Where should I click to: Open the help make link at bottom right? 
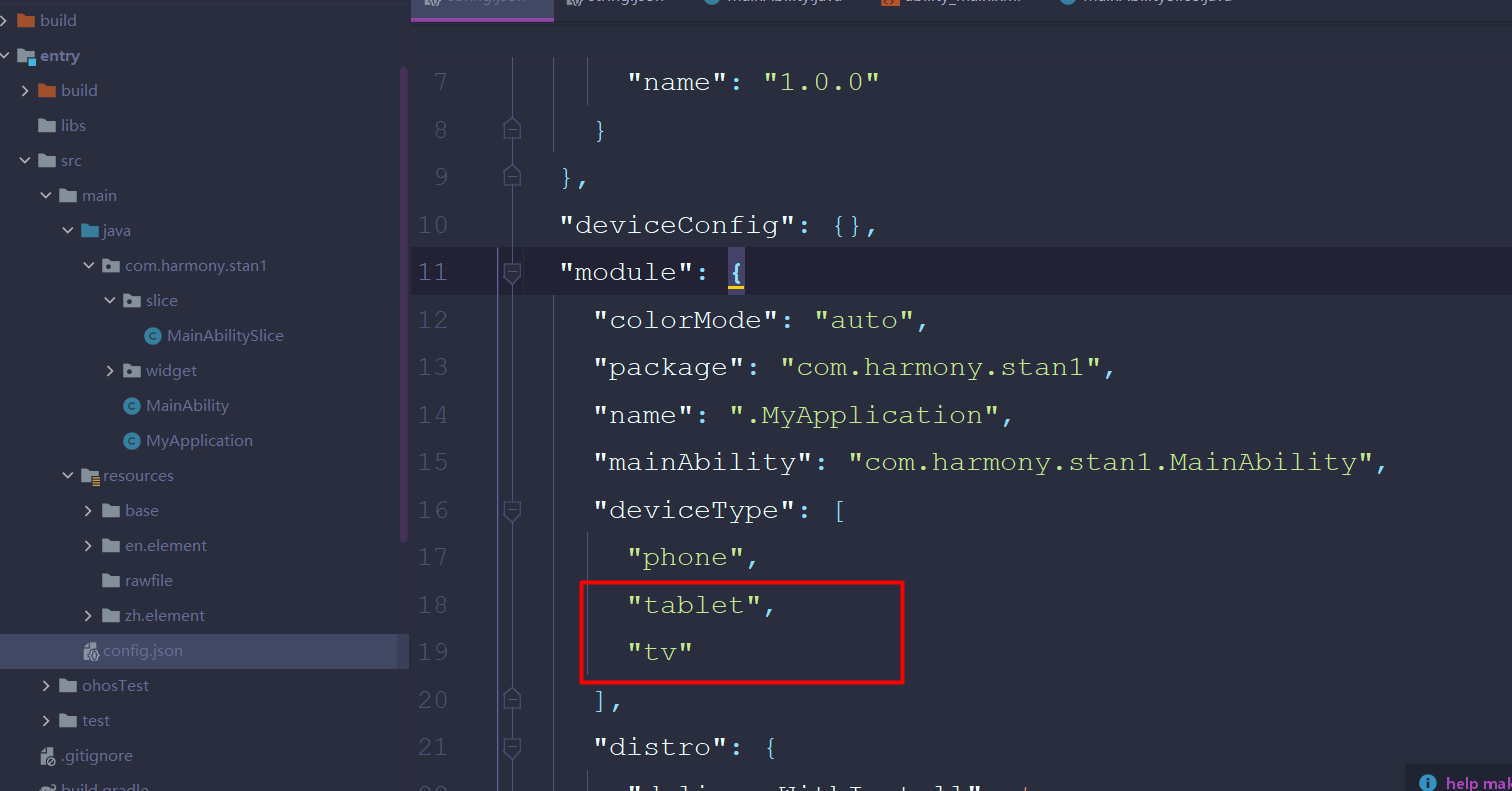point(1478,784)
